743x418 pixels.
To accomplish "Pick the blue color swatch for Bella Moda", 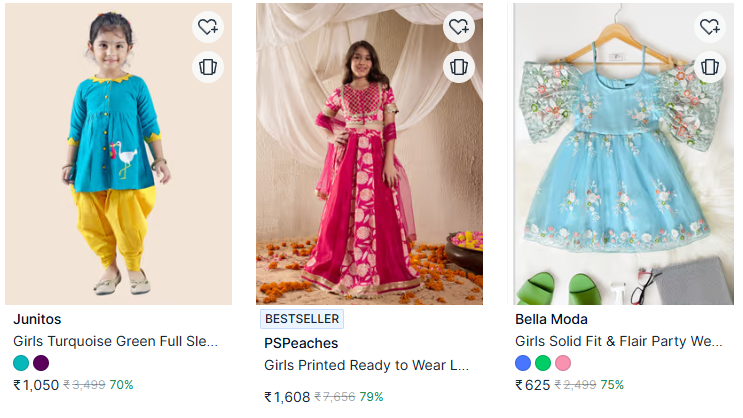I will click(x=523, y=363).
